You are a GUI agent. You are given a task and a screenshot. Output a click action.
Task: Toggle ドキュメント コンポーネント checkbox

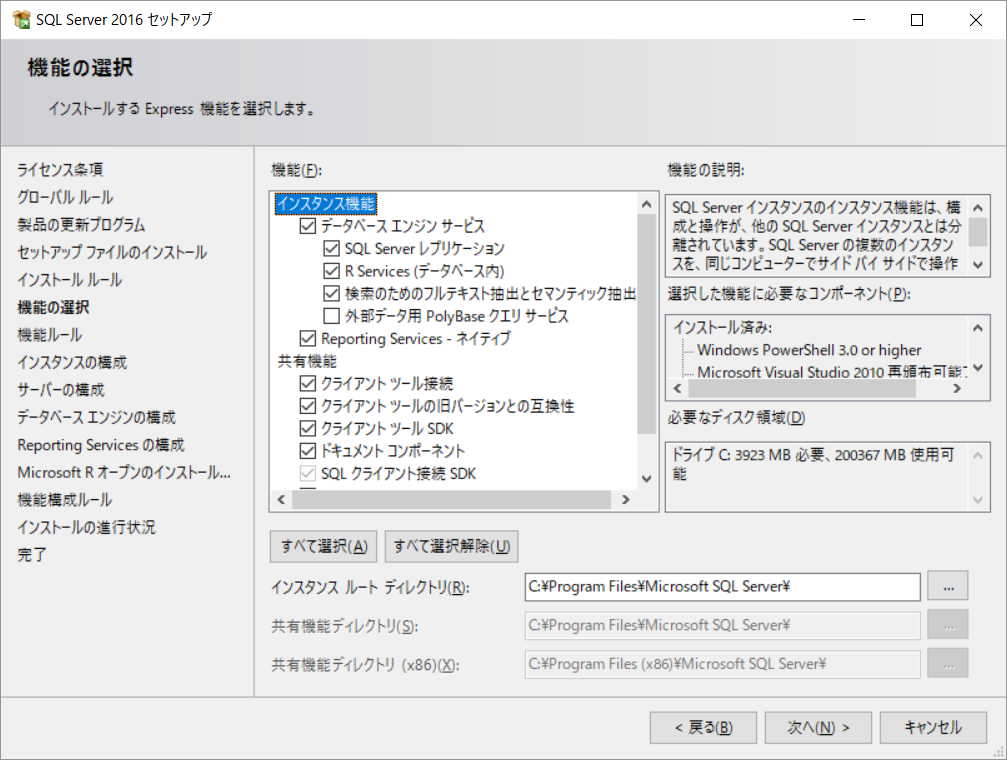point(308,451)
